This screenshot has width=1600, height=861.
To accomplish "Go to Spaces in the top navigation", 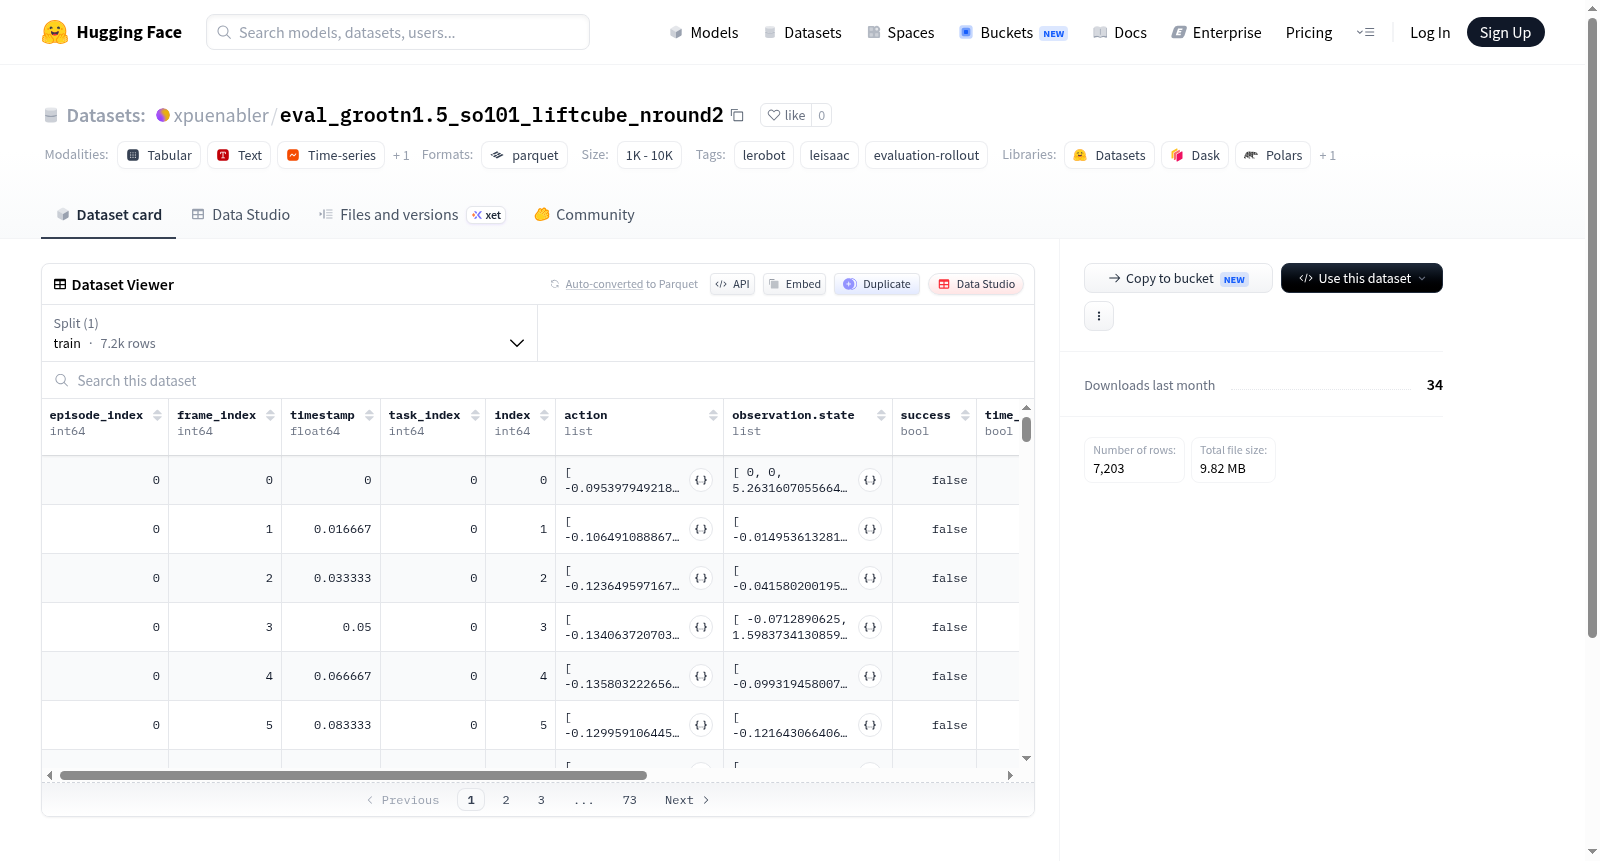I will [x=901, y=32].
